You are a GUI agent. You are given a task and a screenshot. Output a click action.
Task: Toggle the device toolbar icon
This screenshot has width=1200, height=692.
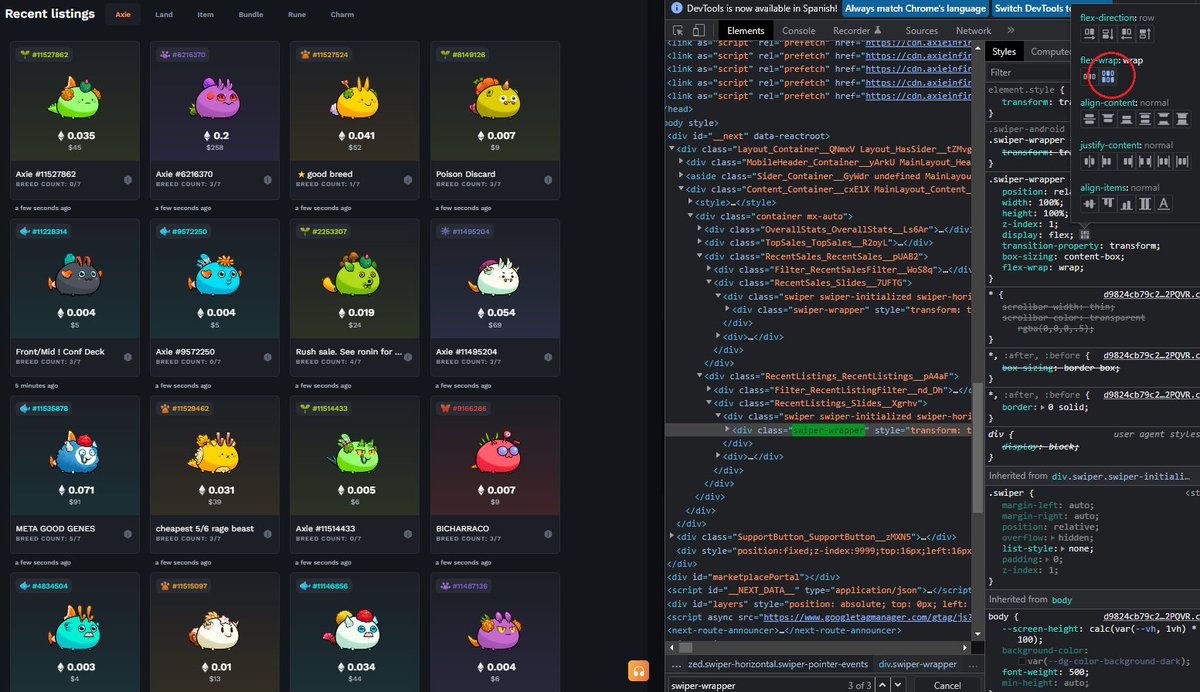700,31
